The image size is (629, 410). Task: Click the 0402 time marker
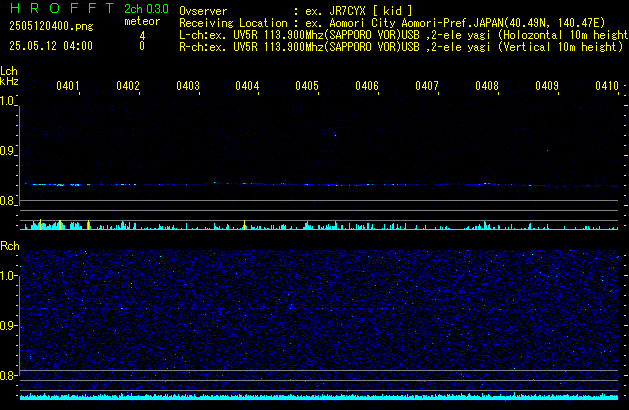click(x=128, y=86)
